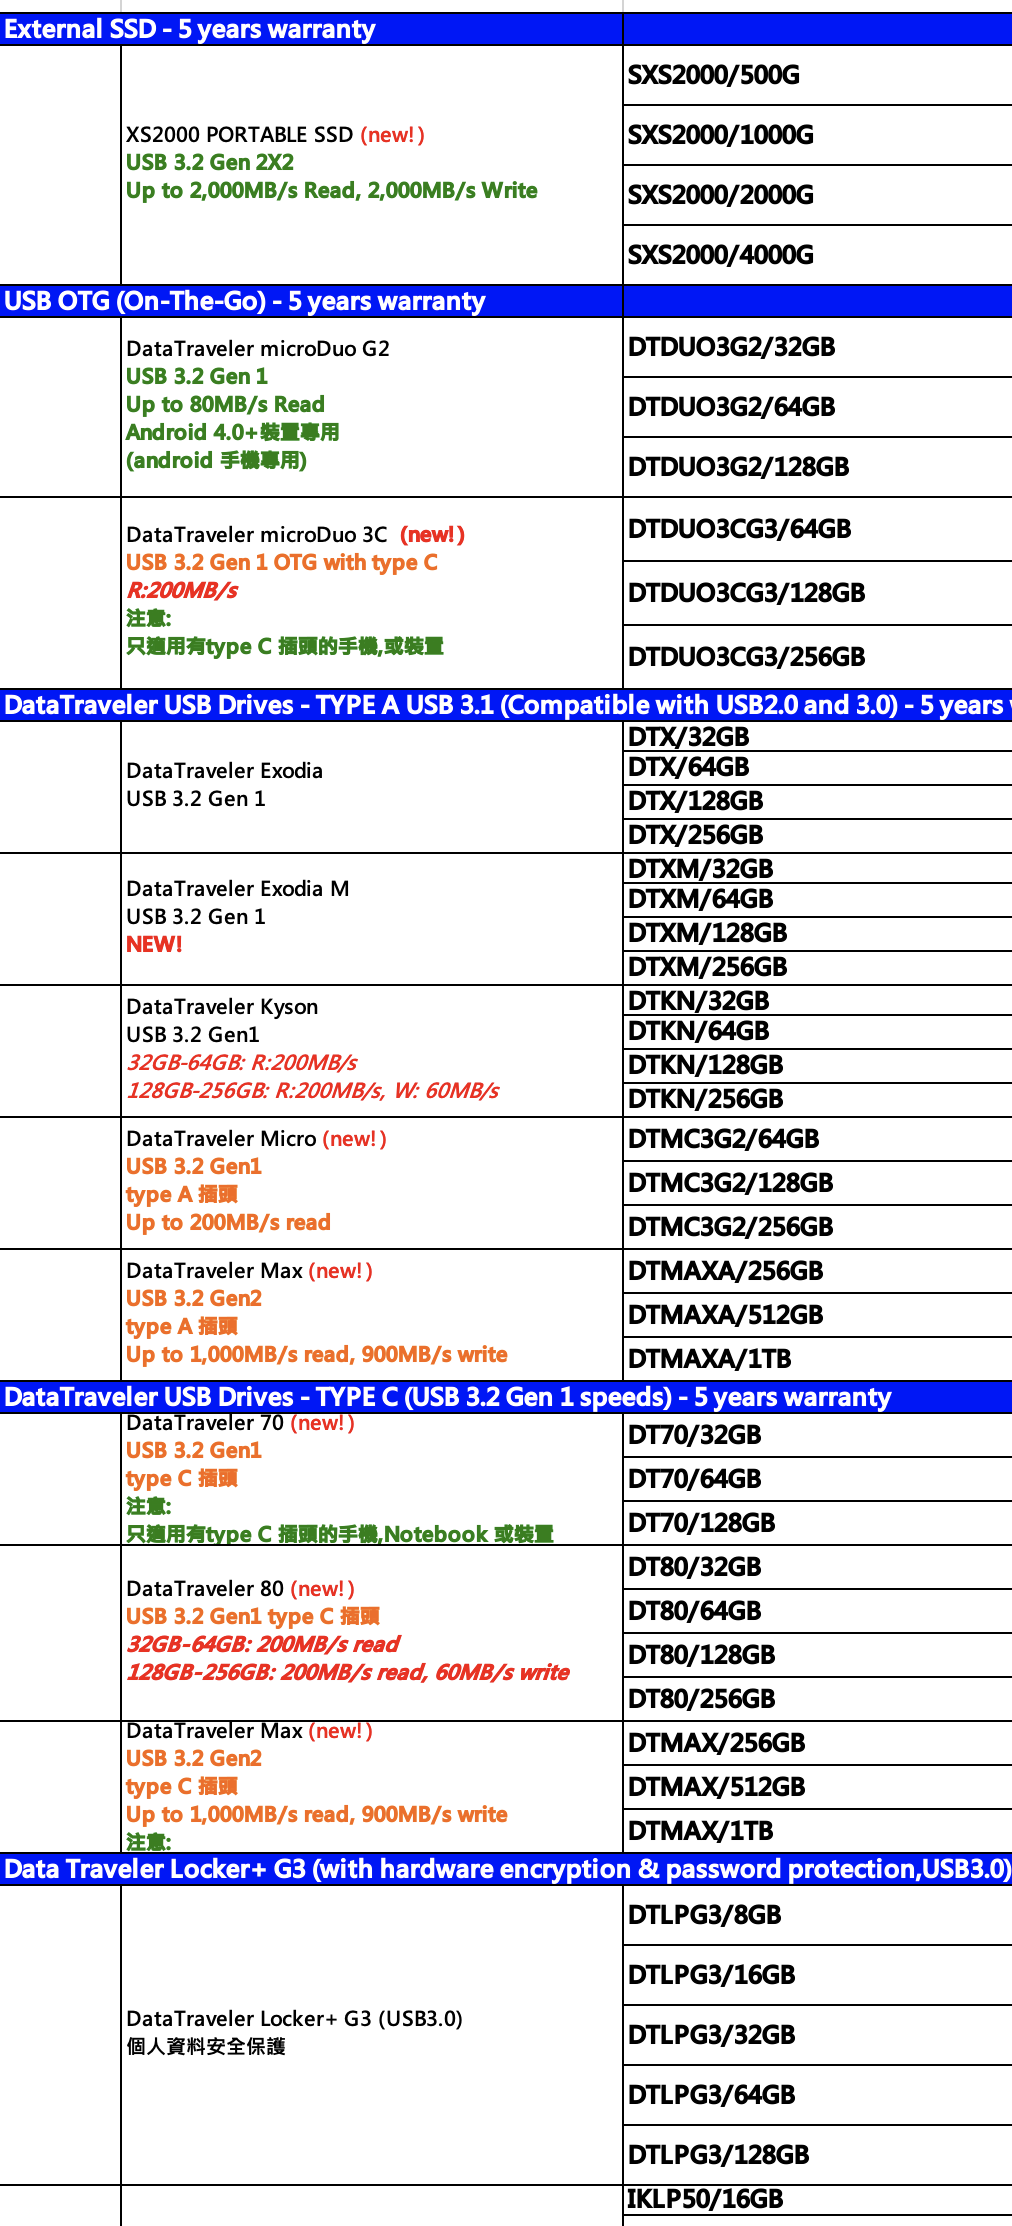Select the DTXM/128GB cell
The image size is (1012, 2226).
click(817, 934)
